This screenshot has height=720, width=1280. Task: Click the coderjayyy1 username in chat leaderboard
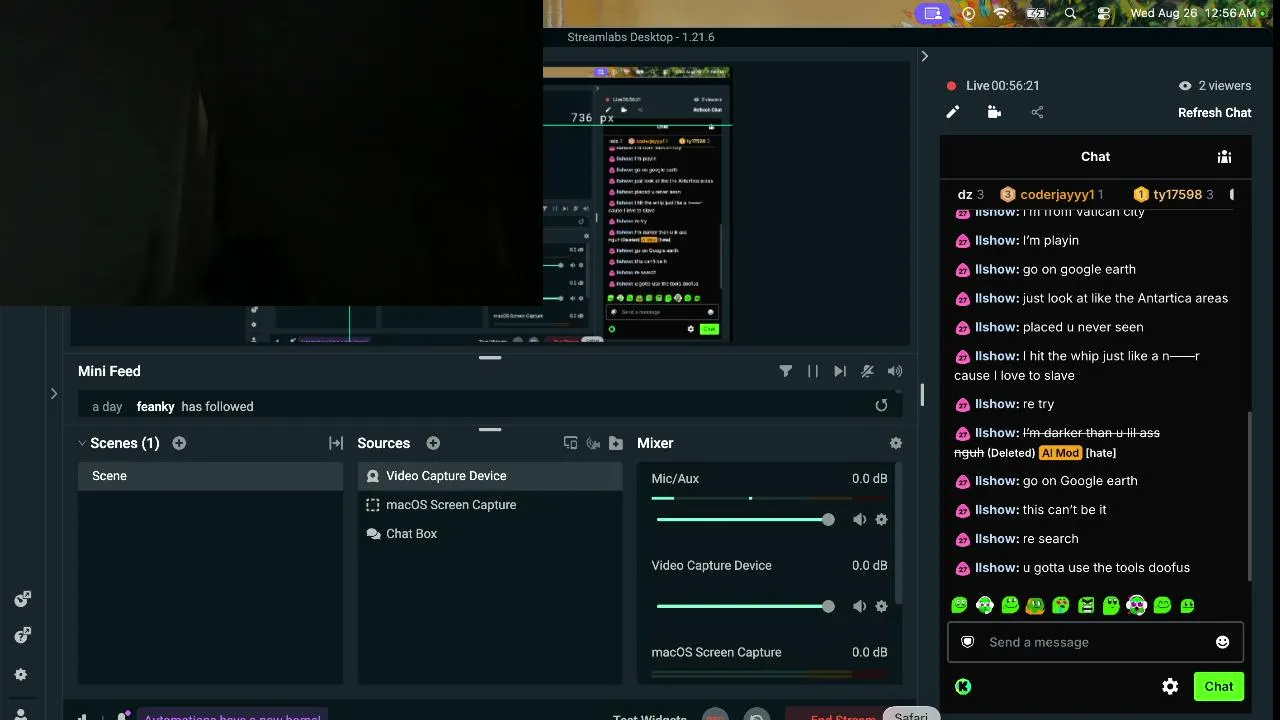coord(1058,195)
